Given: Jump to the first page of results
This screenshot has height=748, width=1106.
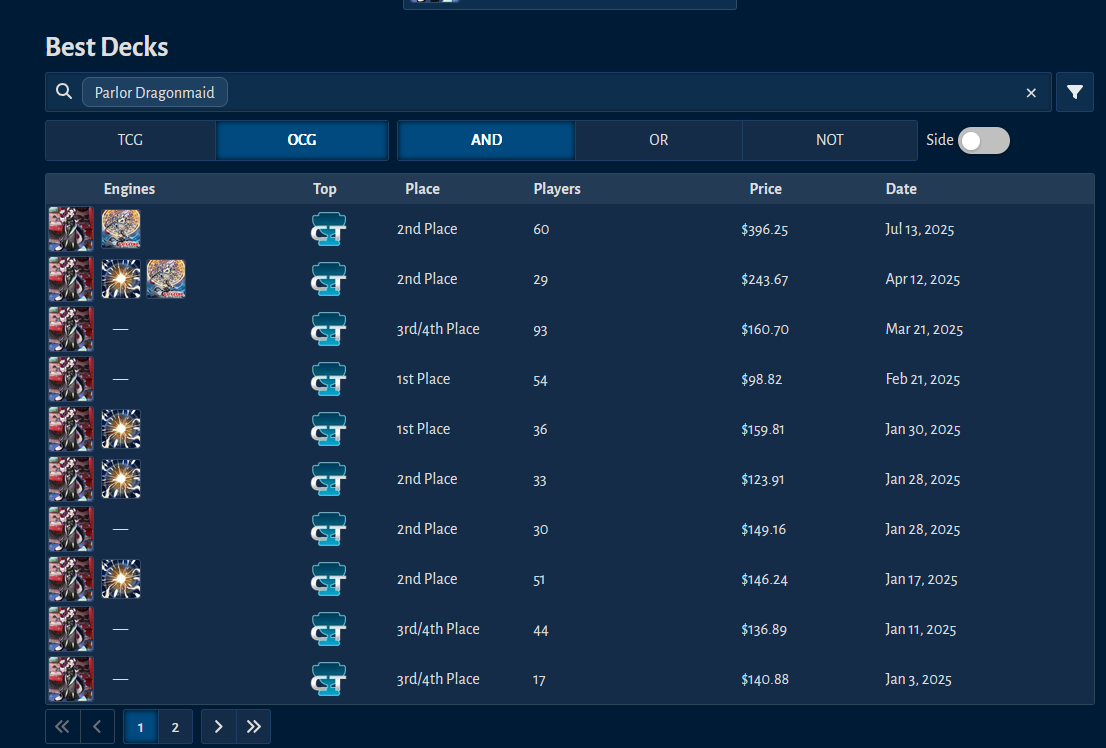Looking at the screenshot, I should (63, 726).
